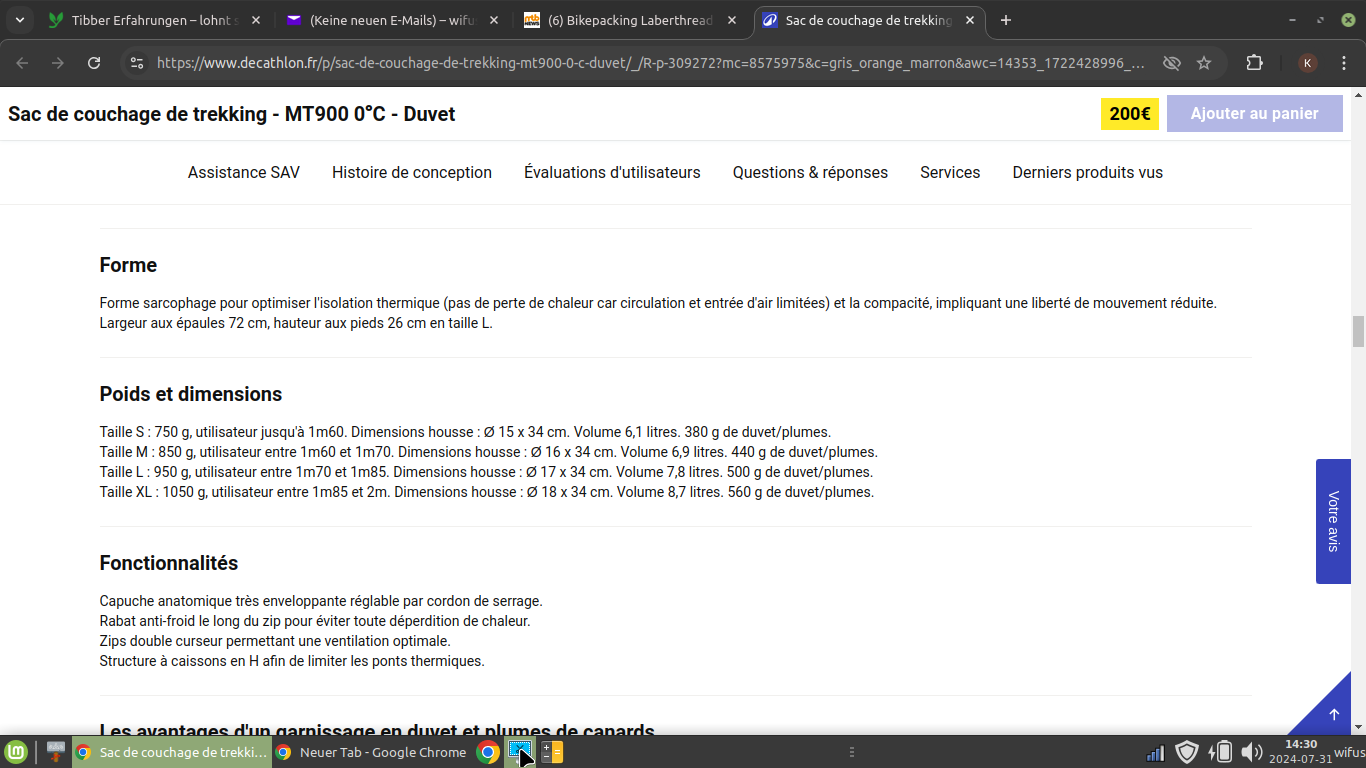Image resolution: width=1366 pixels, height=768 pixels.
Task: Click Ajouter au panier button
Action: pos(1254,113)
